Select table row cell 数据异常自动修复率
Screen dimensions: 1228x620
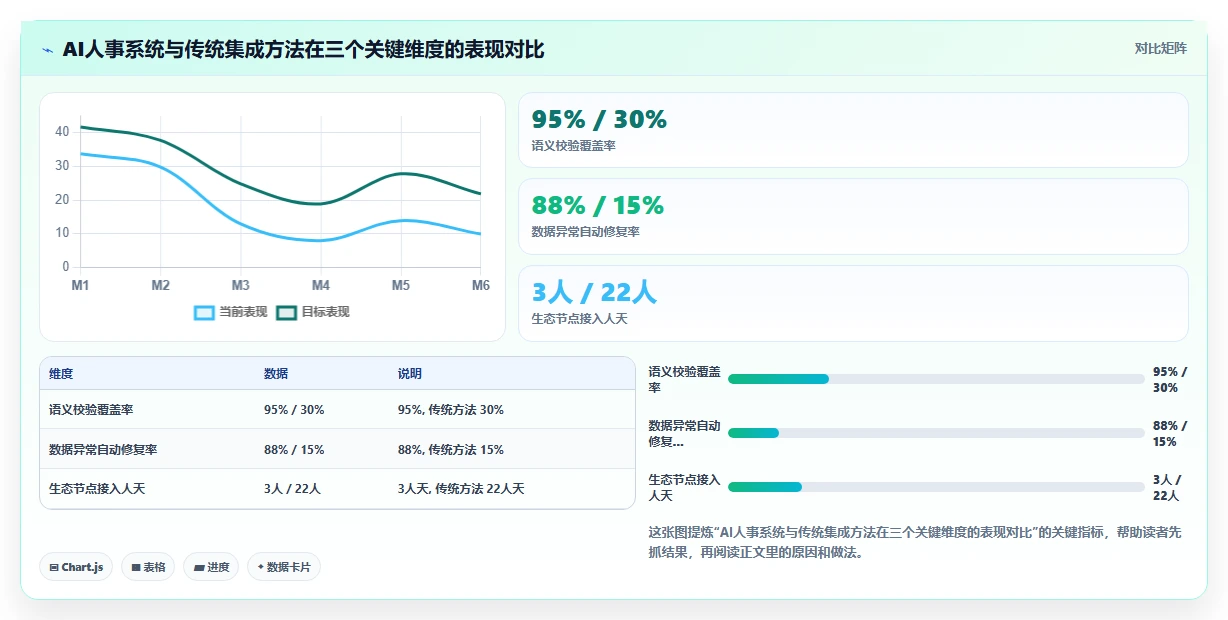103,450
